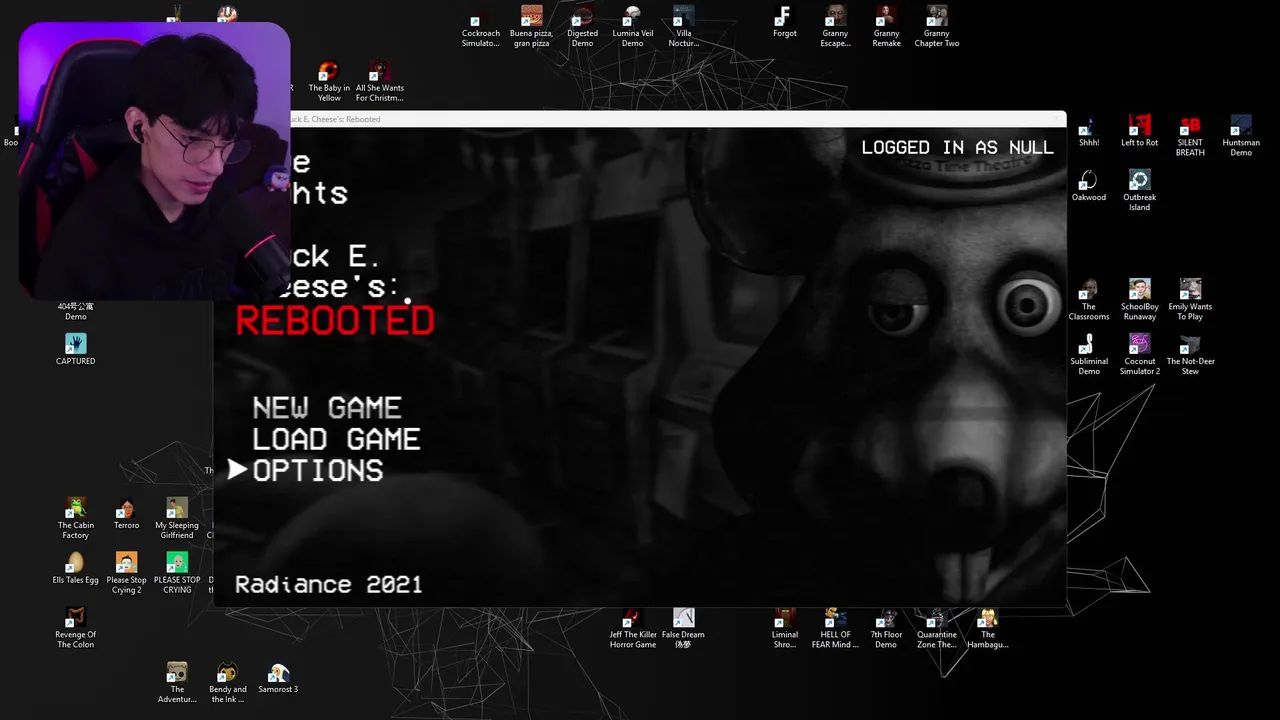Open the Lumina Veil Demo icon
The image size is (1280, 720).
point(632,27)
